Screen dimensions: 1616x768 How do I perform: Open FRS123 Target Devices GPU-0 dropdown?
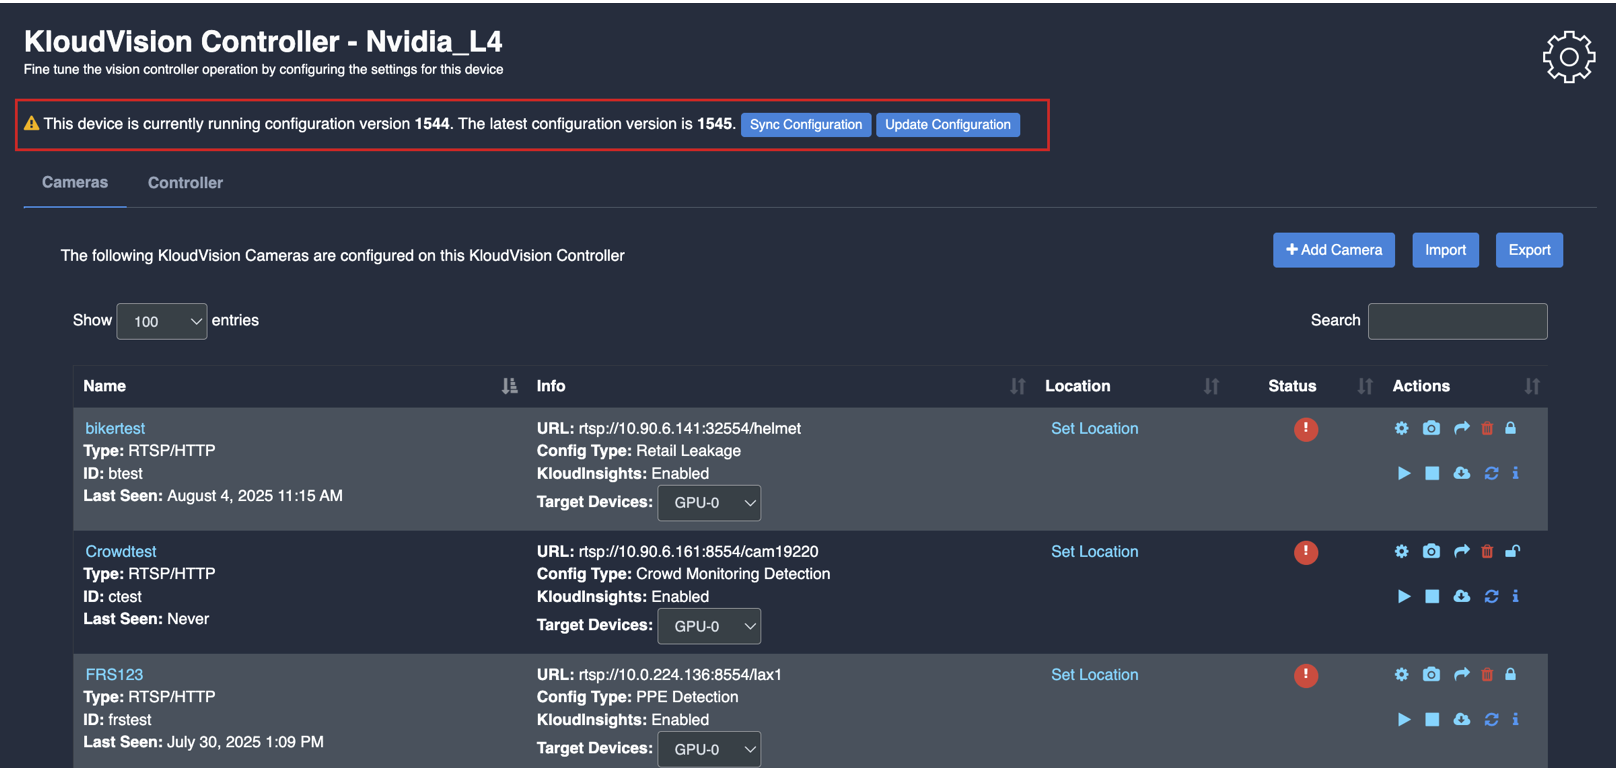709,749
